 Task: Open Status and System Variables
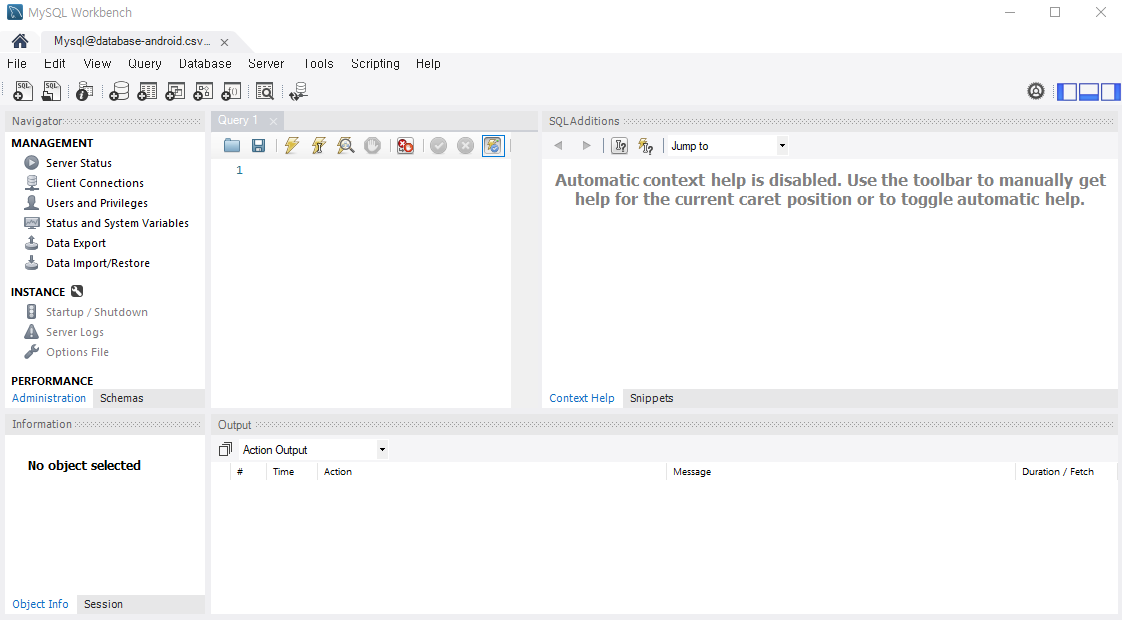point(117,223)
